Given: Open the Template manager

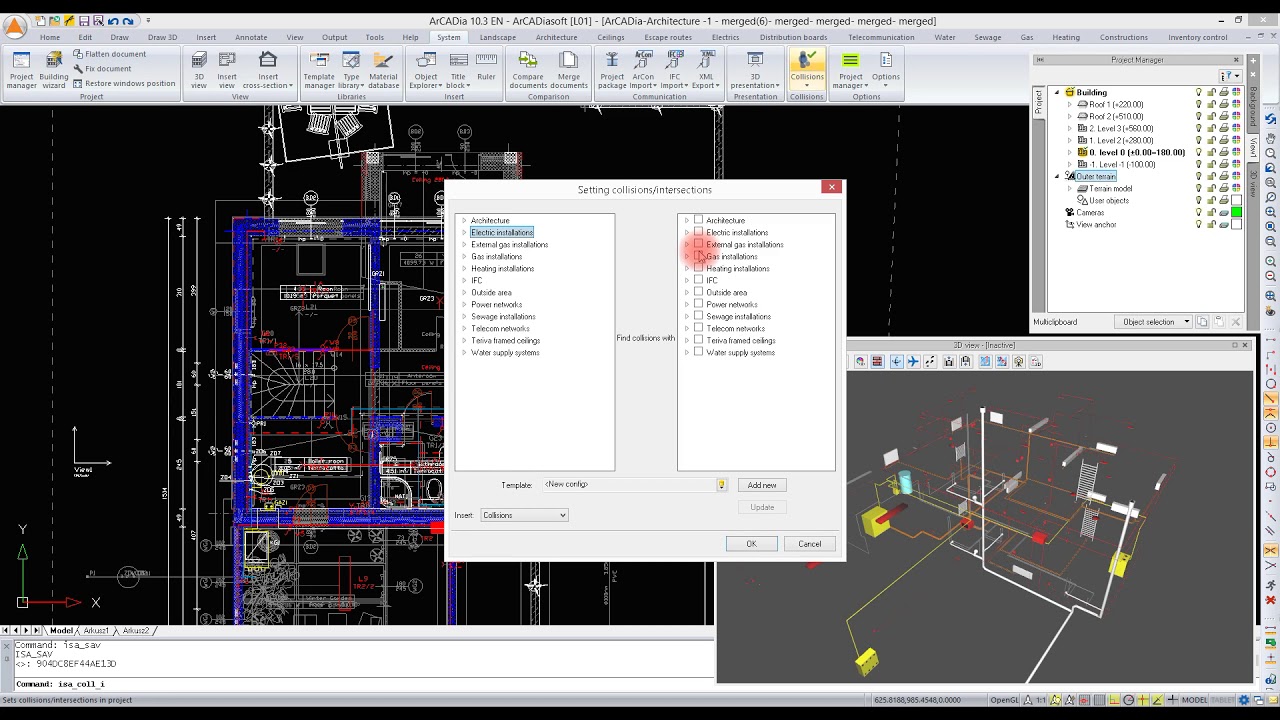Looking at the screenshot, I should tap(319, 70).
